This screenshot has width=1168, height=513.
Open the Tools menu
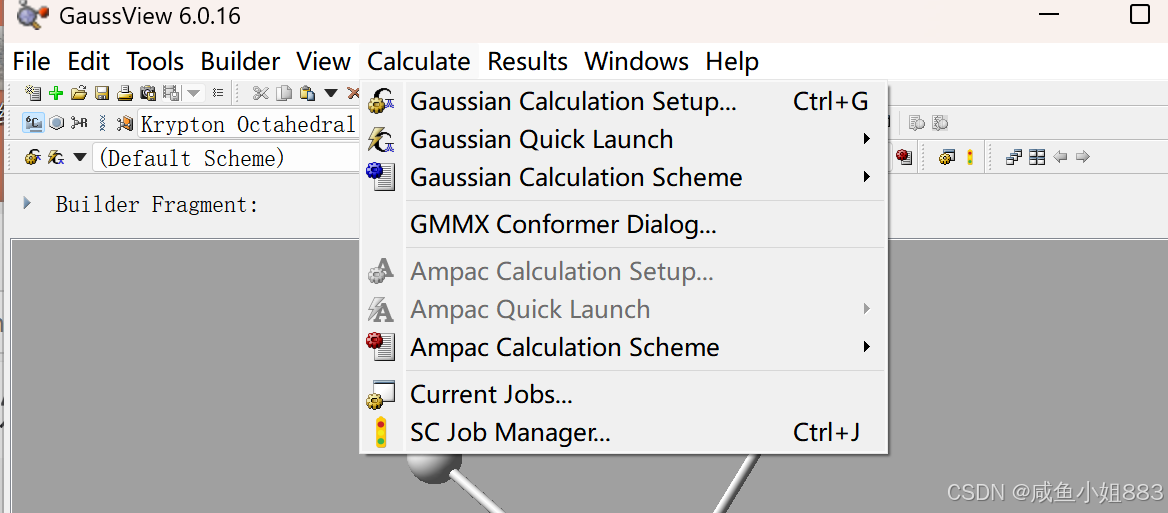(155, 61)
